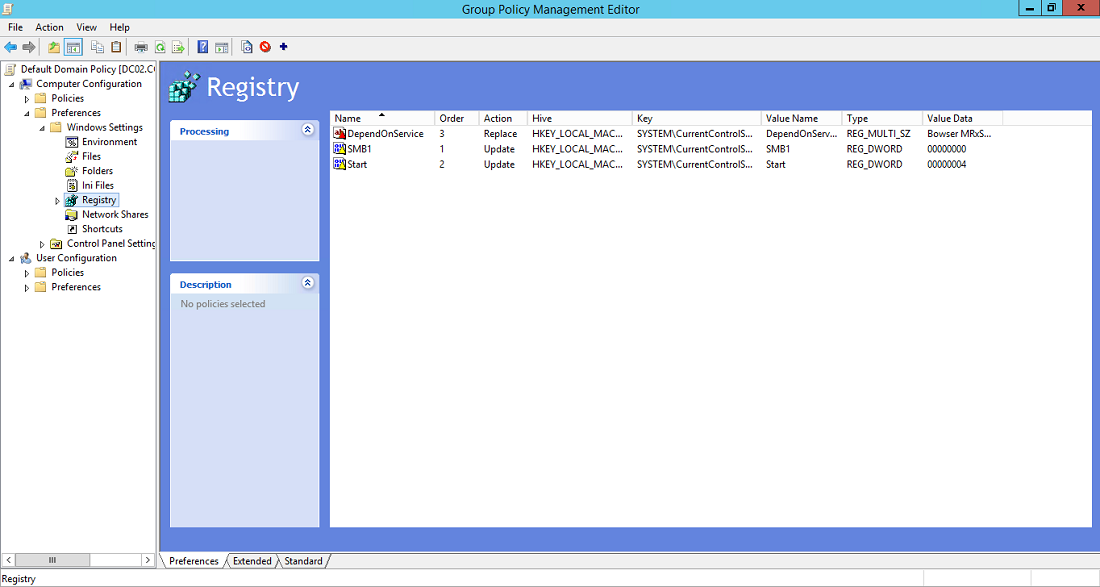1100x587 pixels.
Task: Select the Network Shares tree item
Action: pyautogui.click(x=107, y=214)
